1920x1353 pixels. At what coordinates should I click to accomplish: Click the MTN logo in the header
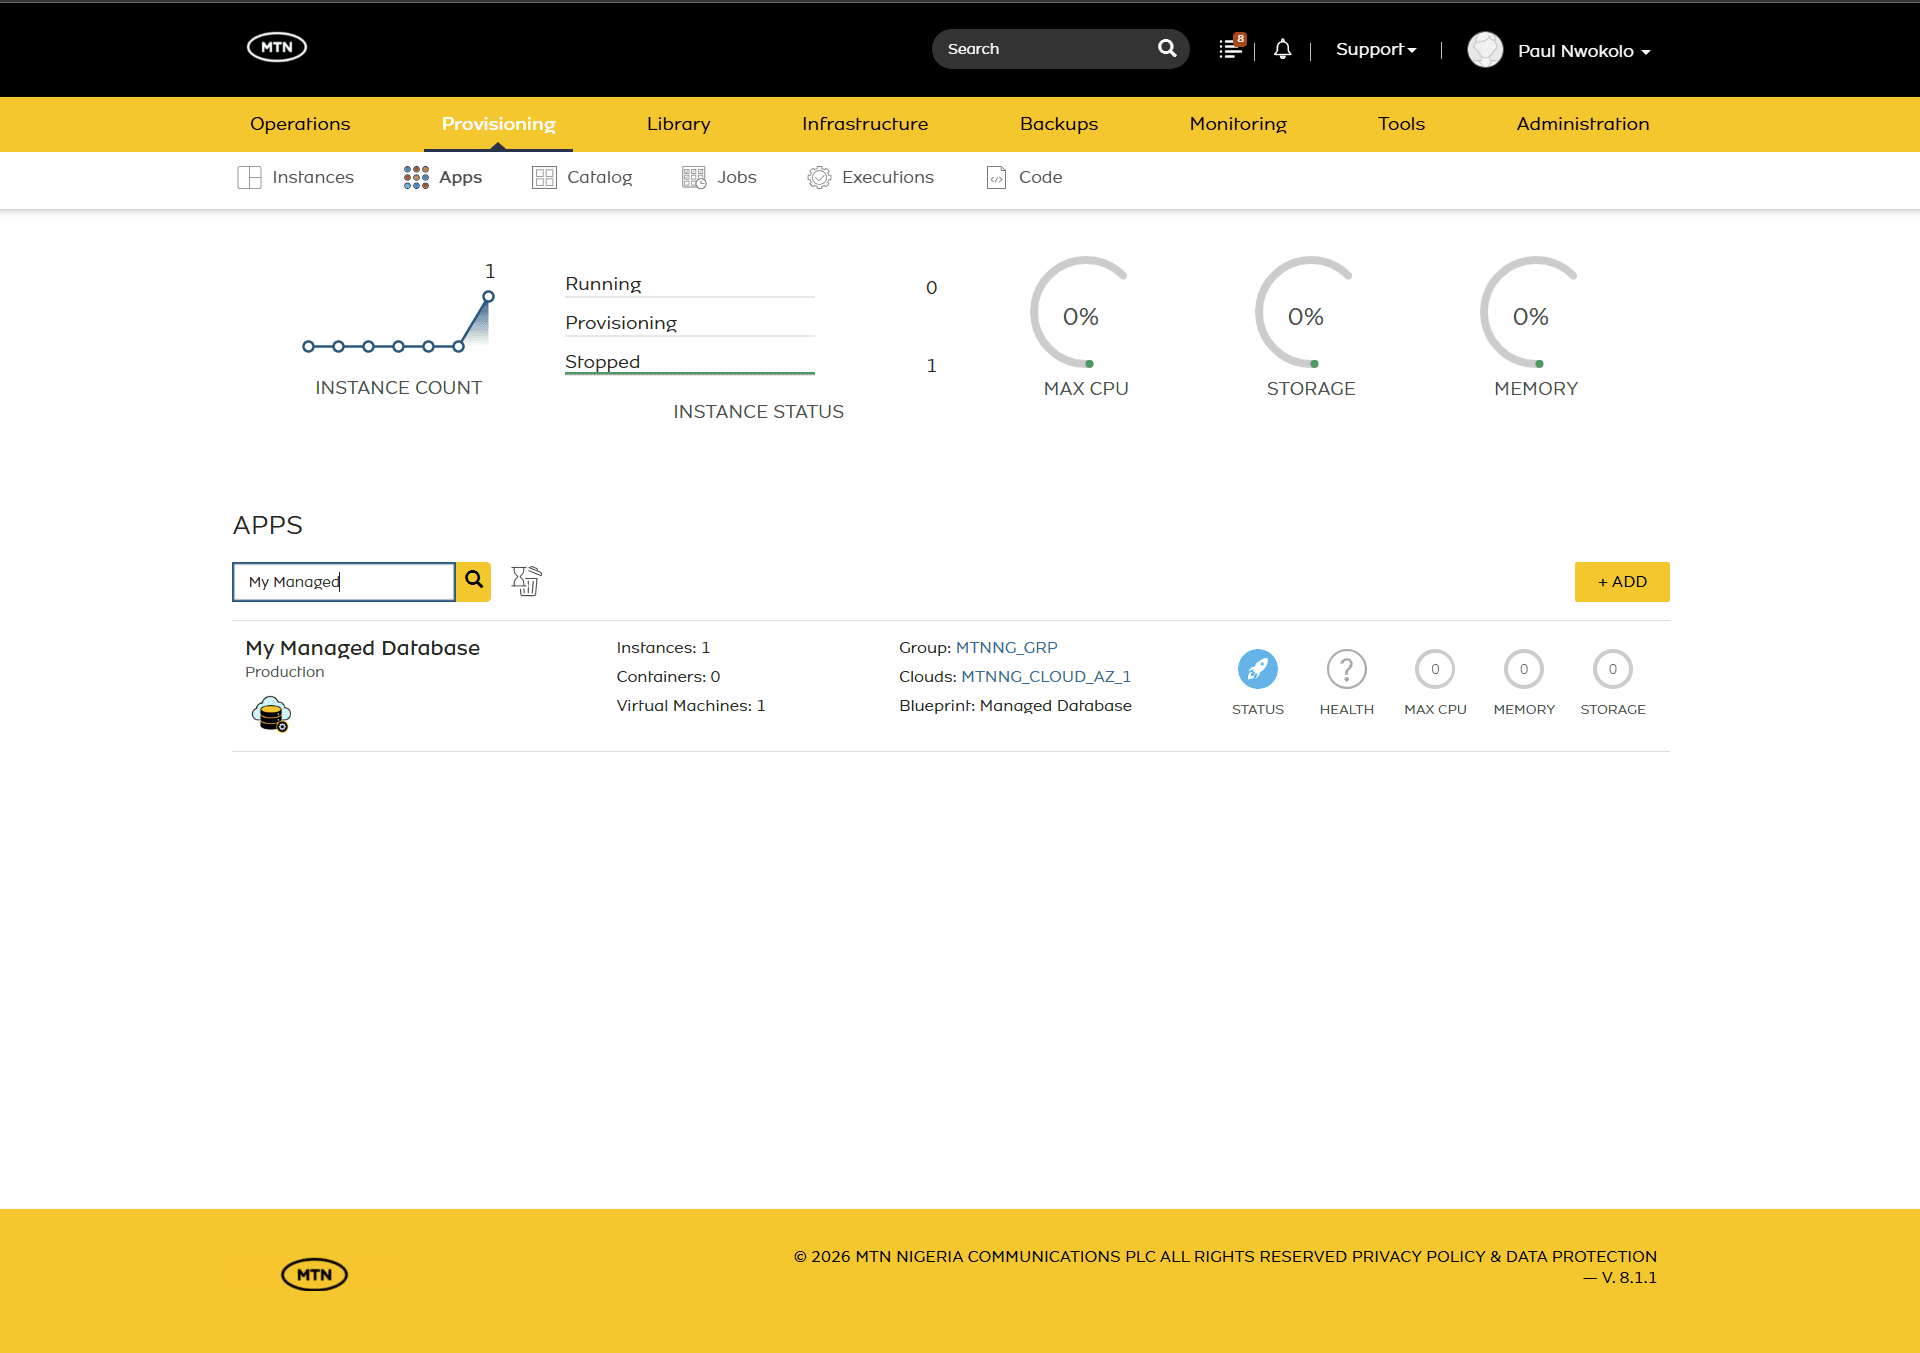[277, 47]
